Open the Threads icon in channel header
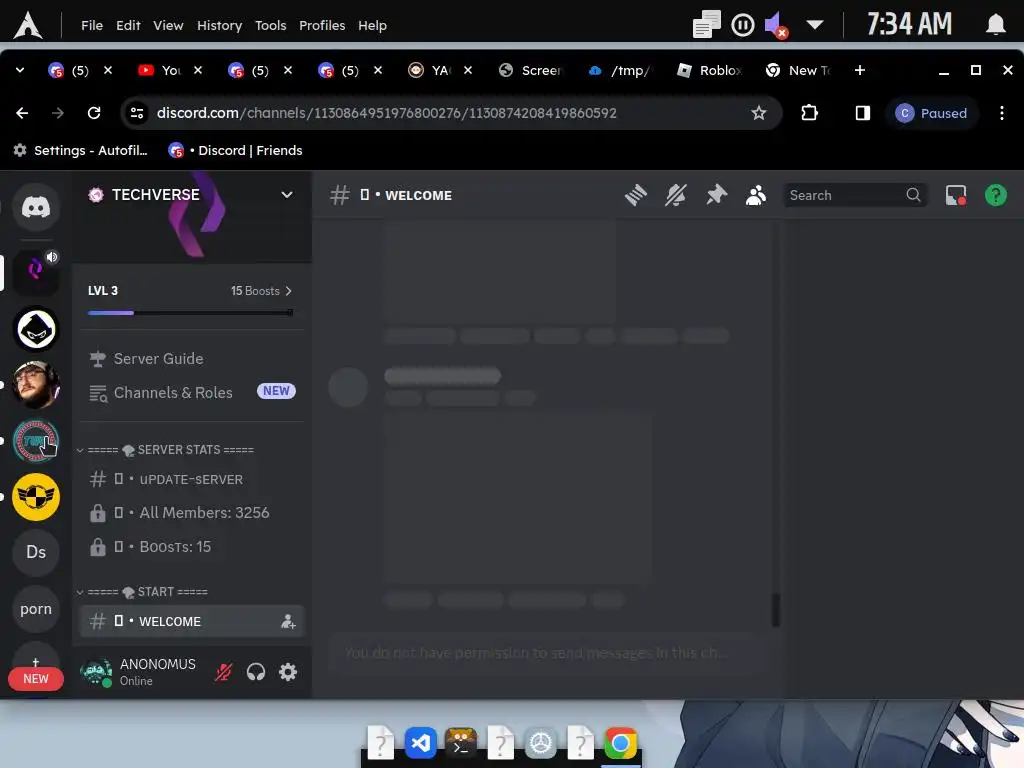This screenshot has width=1024, height=768. [x=635, y=195]
